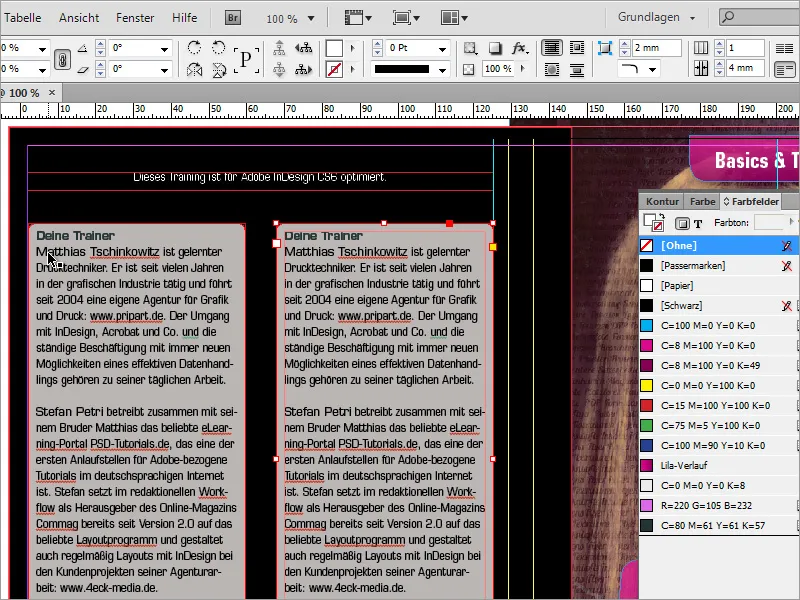Select the Farbfelder panel tab

751,202
